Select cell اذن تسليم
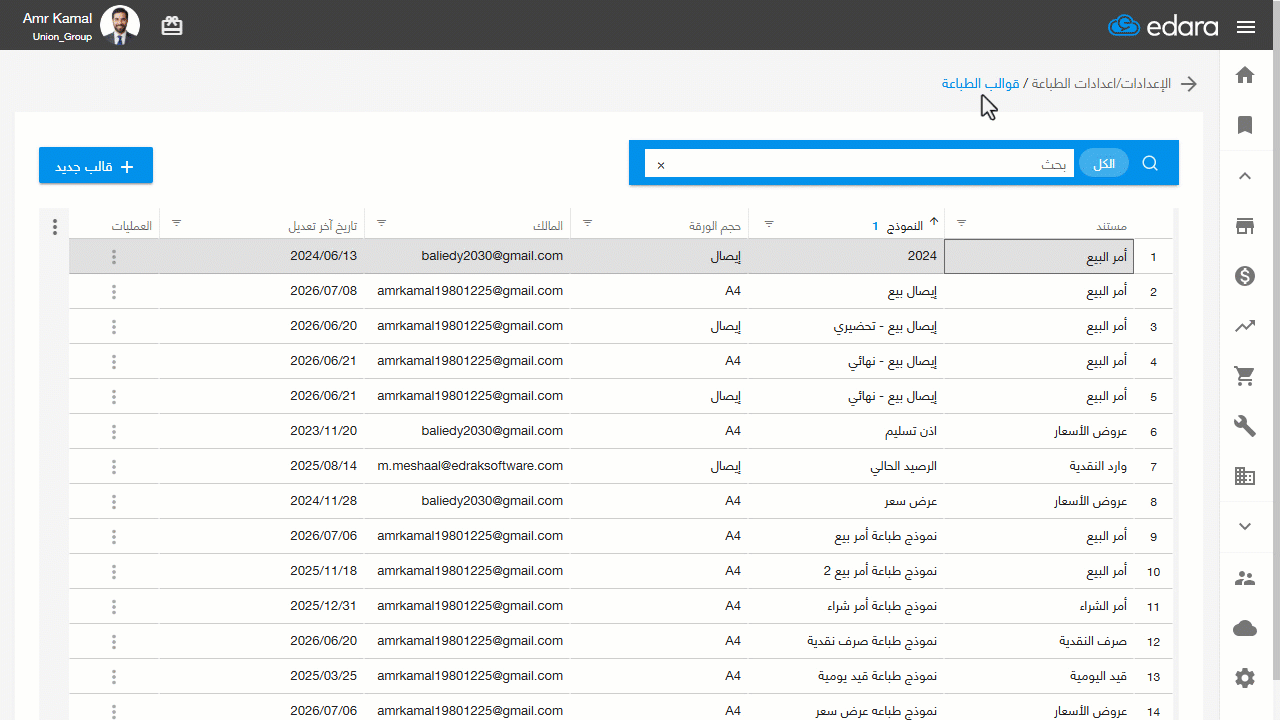Image resolution: width=1280 pixels, height=720 pixels. pyautogui.click(x=846, y=431)
